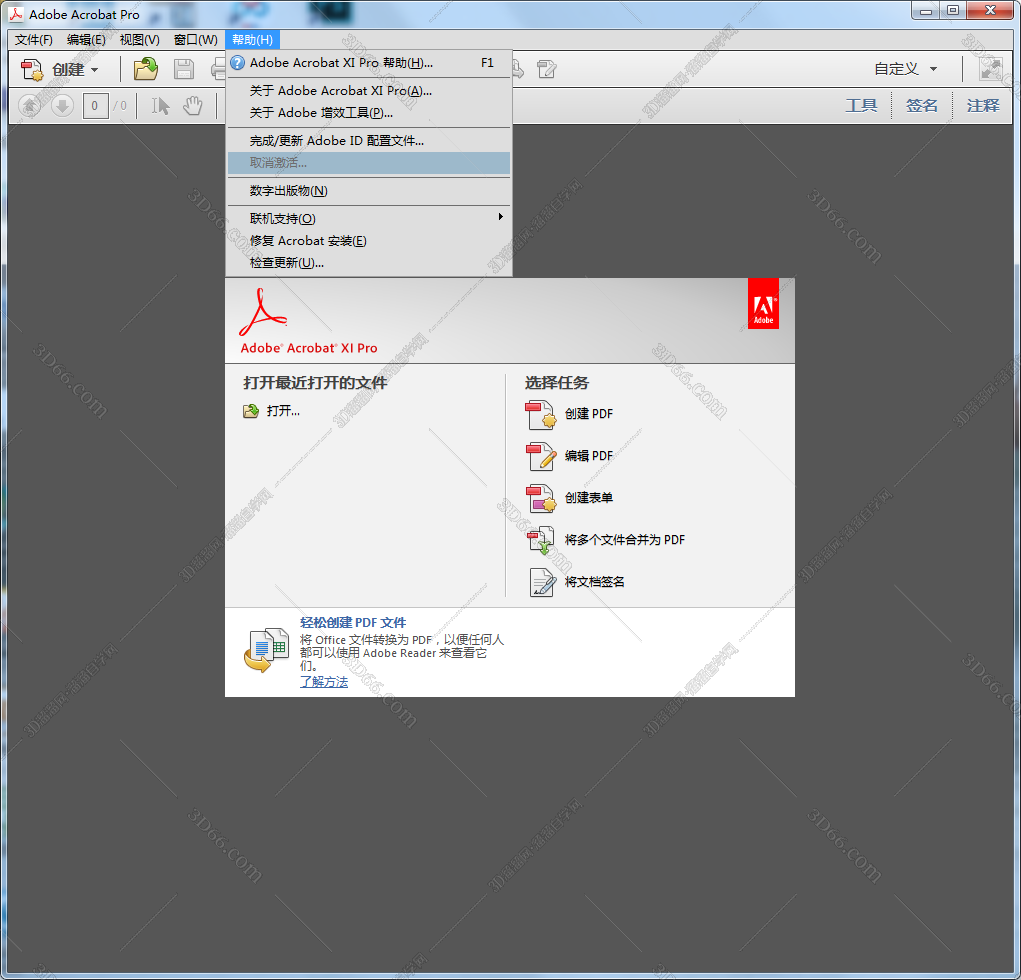Open the File menu
Screen dimensions: 1021x980
(34, 40)
